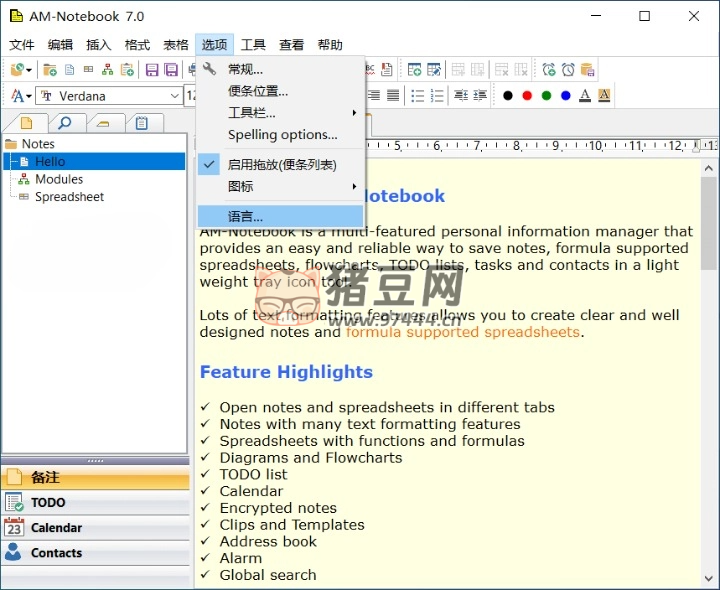Open the 表格 menu
720x590 pixels.
click(176, 45)
